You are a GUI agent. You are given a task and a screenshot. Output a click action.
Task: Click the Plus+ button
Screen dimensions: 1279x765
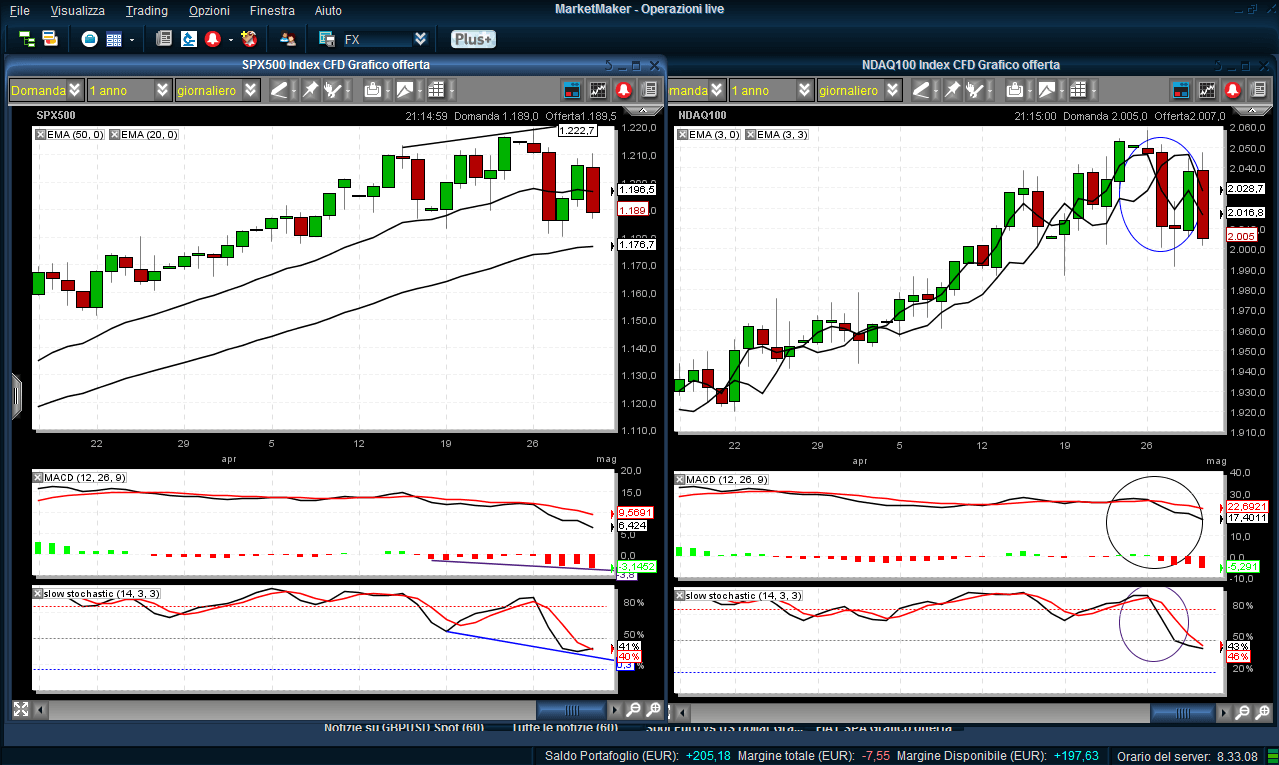472,39
